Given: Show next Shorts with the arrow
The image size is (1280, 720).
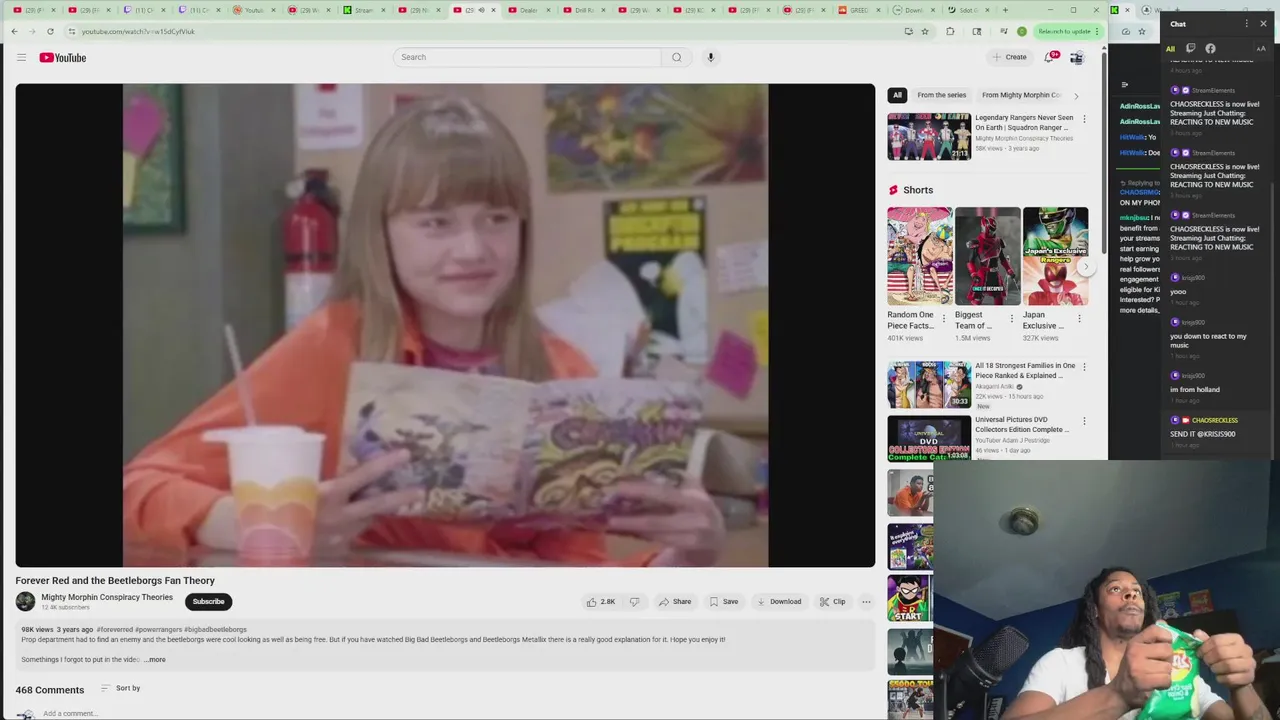Looking at the screenshot, I should pos(1085,267).
